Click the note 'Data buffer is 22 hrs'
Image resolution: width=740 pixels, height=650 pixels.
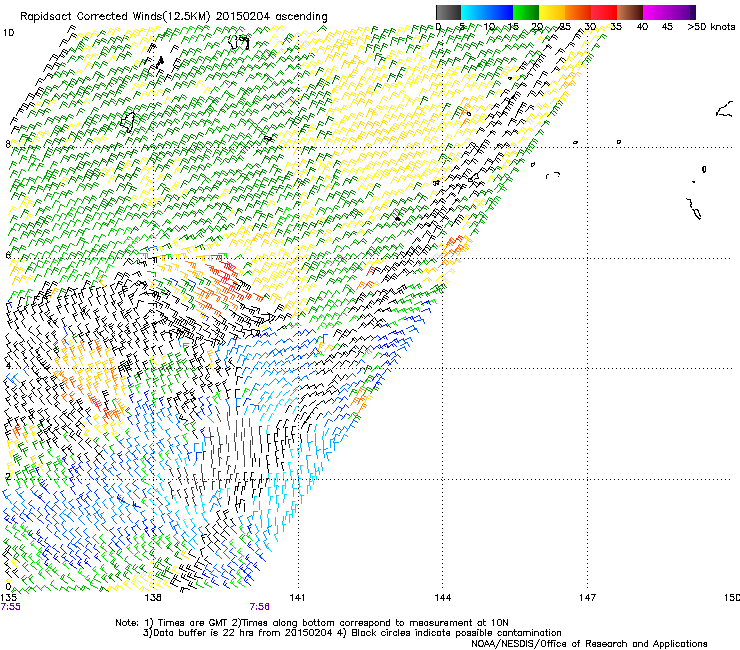tap(204, 633)
